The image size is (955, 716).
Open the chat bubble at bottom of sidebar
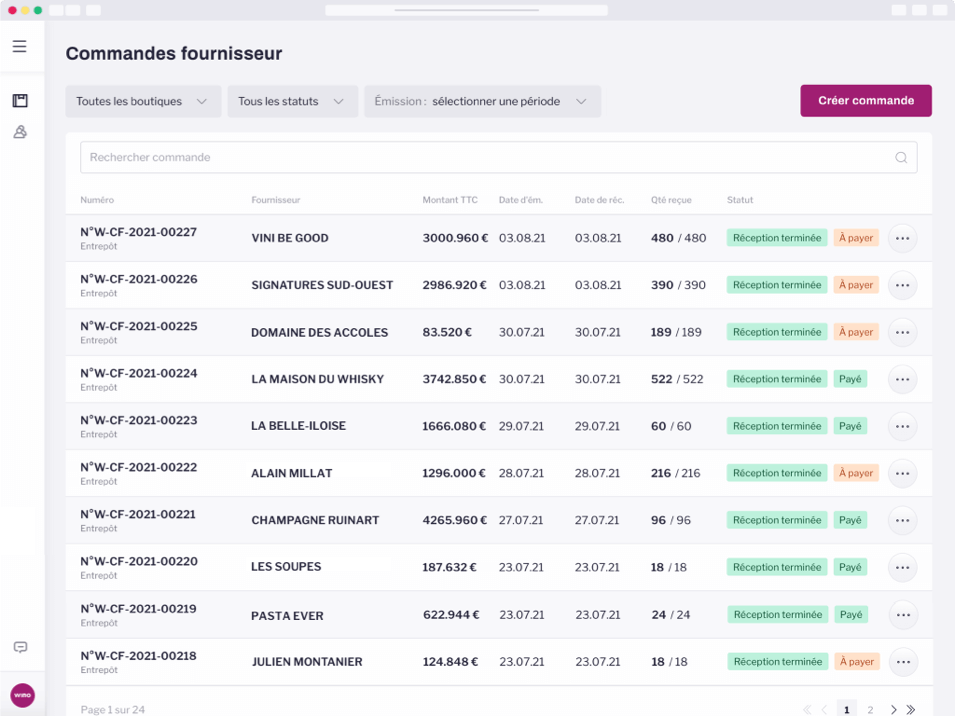point(21,648)
